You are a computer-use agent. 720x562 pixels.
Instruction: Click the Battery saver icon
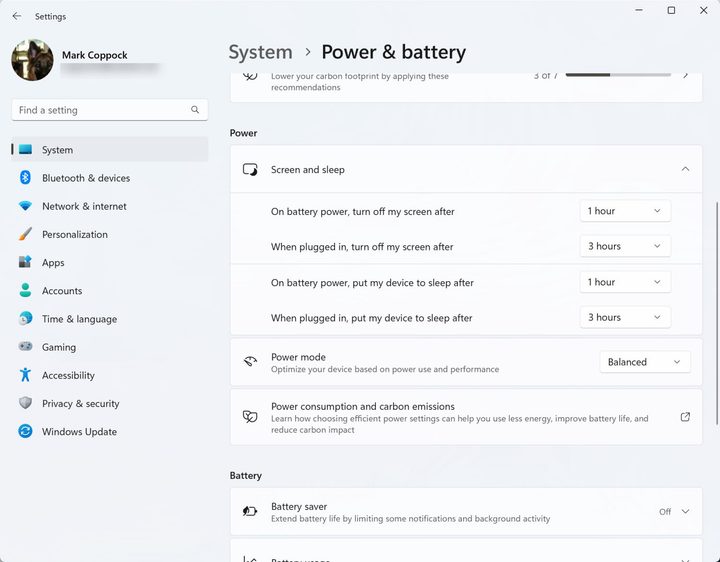(250, 511)
